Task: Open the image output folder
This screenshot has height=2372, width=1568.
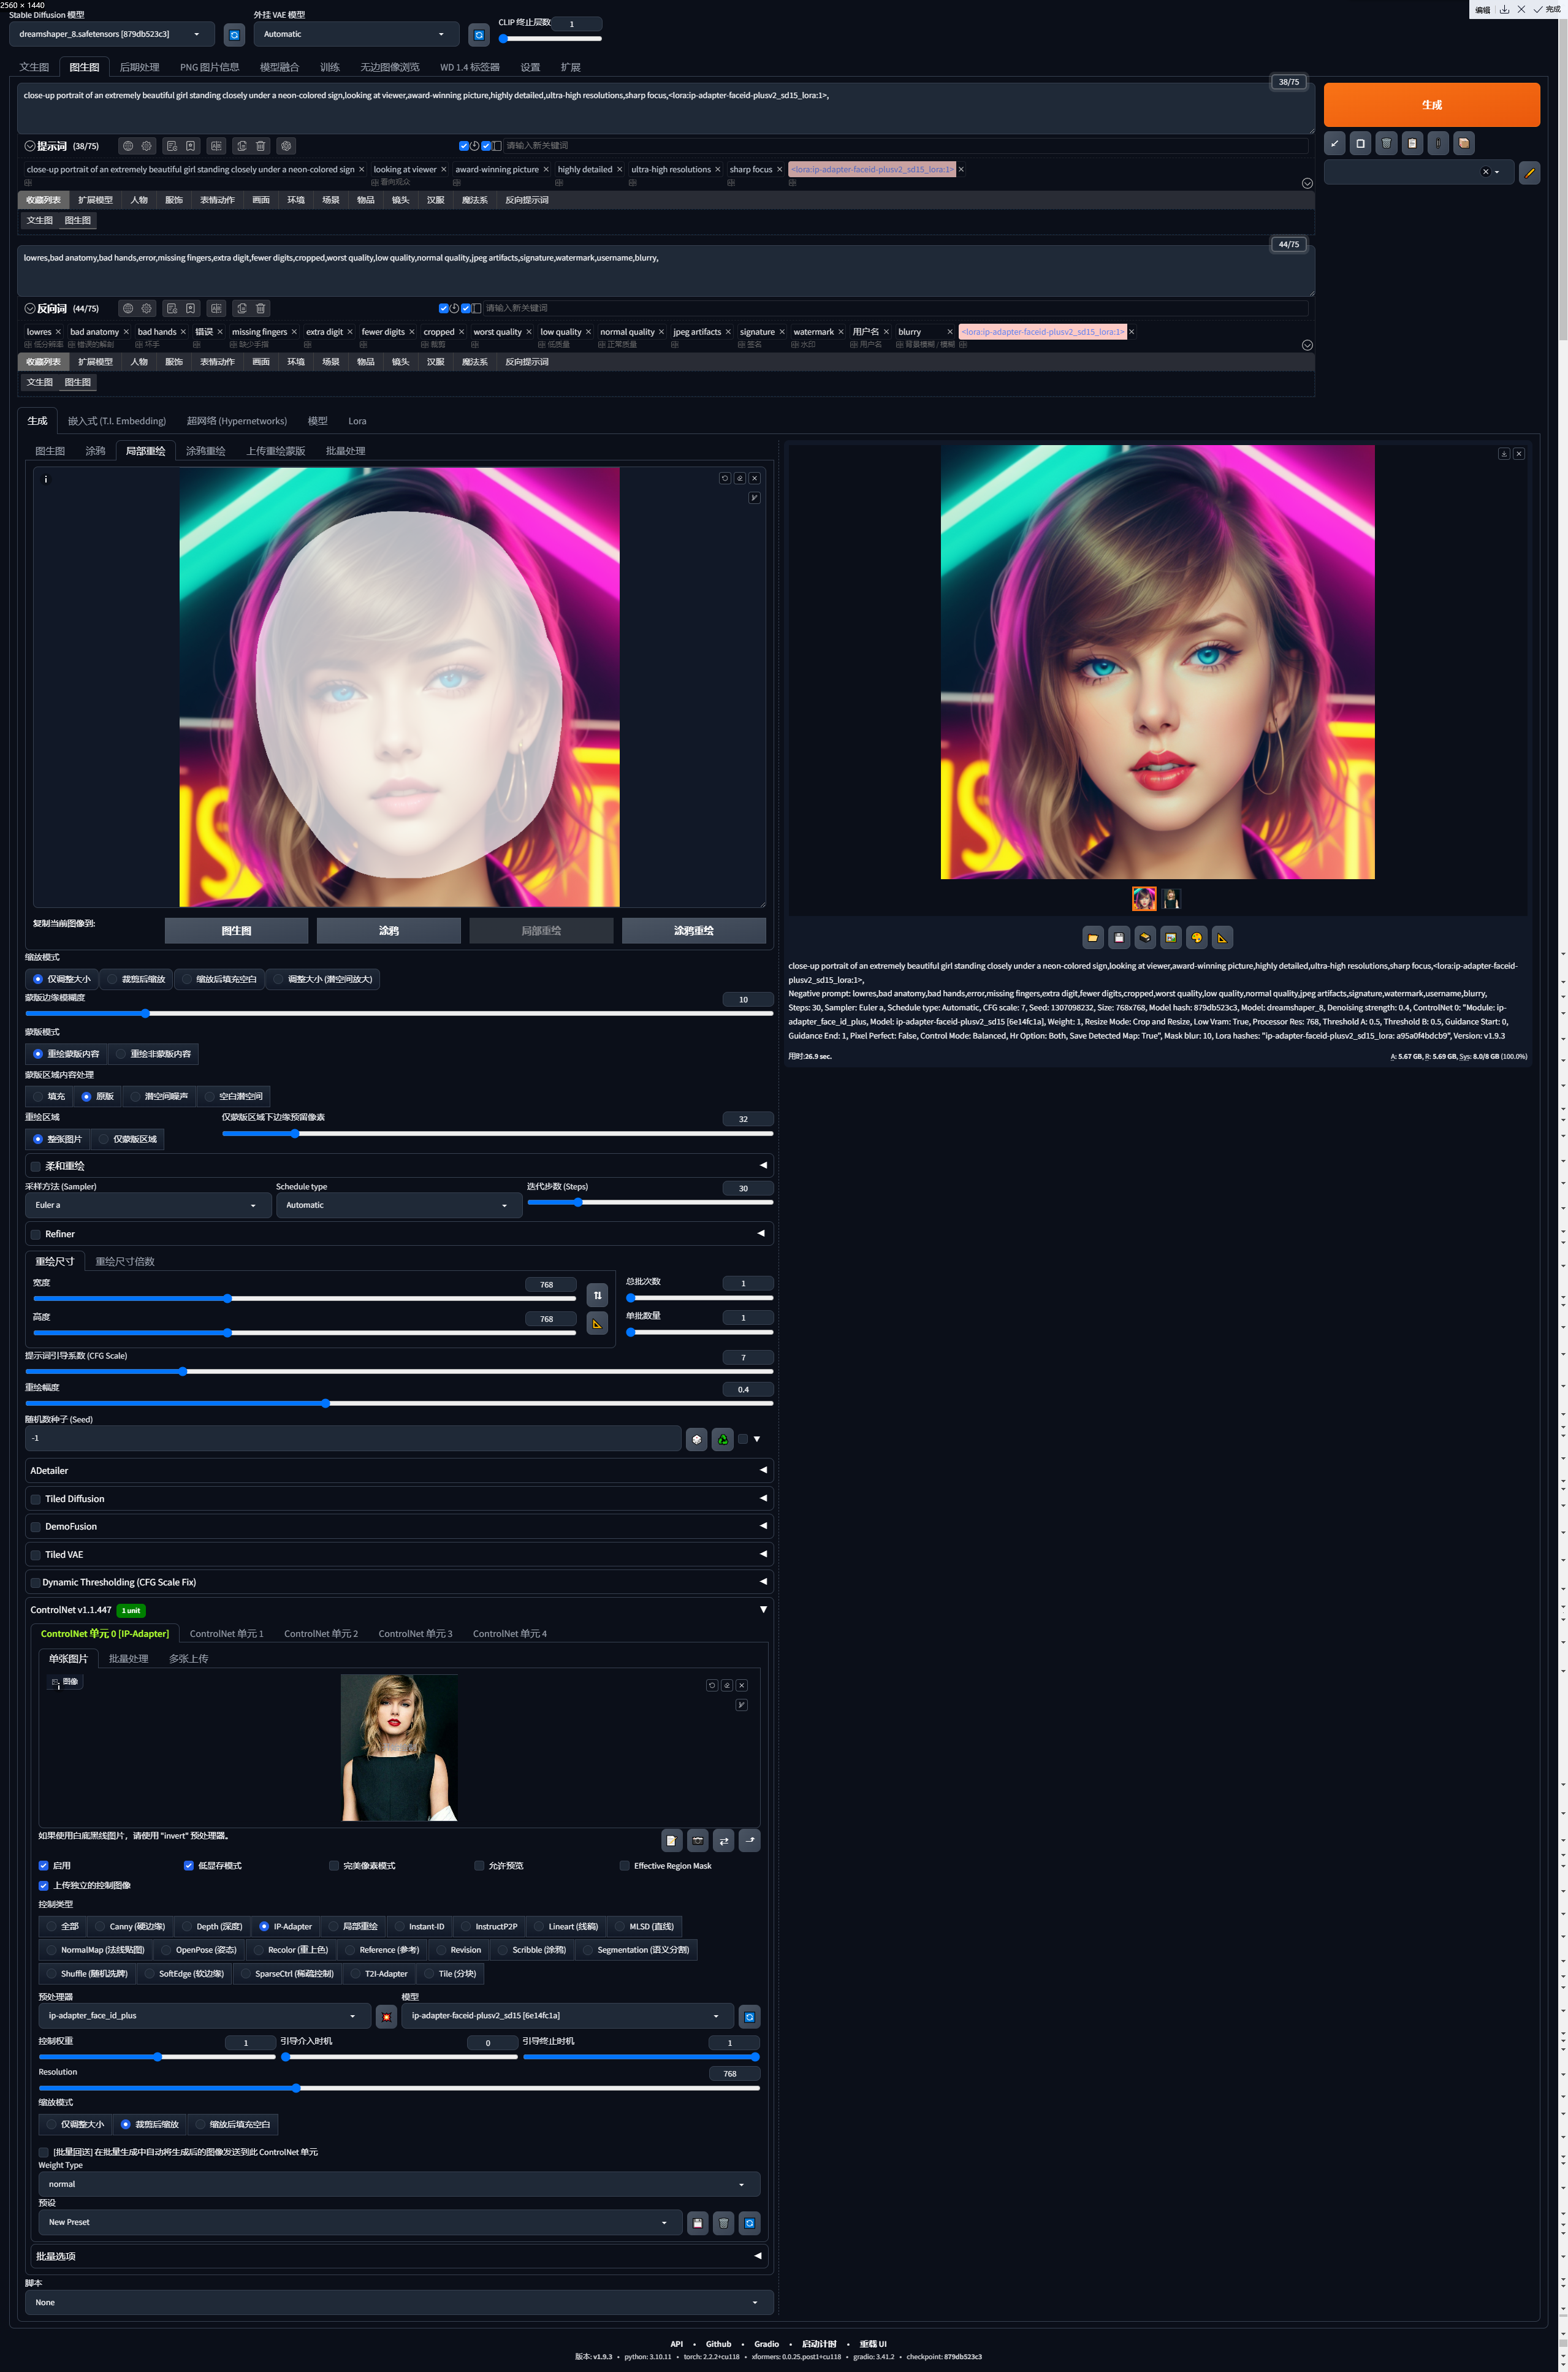Action: tap(1092, 937)
